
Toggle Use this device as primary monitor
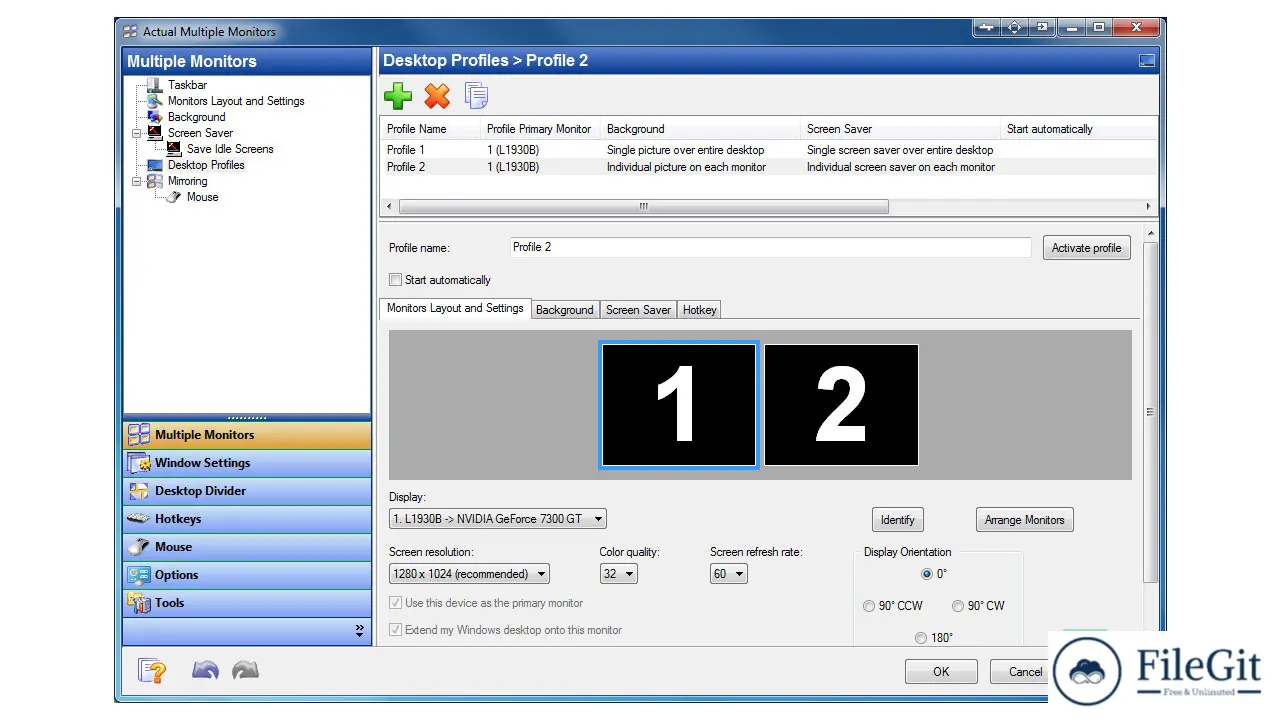[x=395, y=603]
